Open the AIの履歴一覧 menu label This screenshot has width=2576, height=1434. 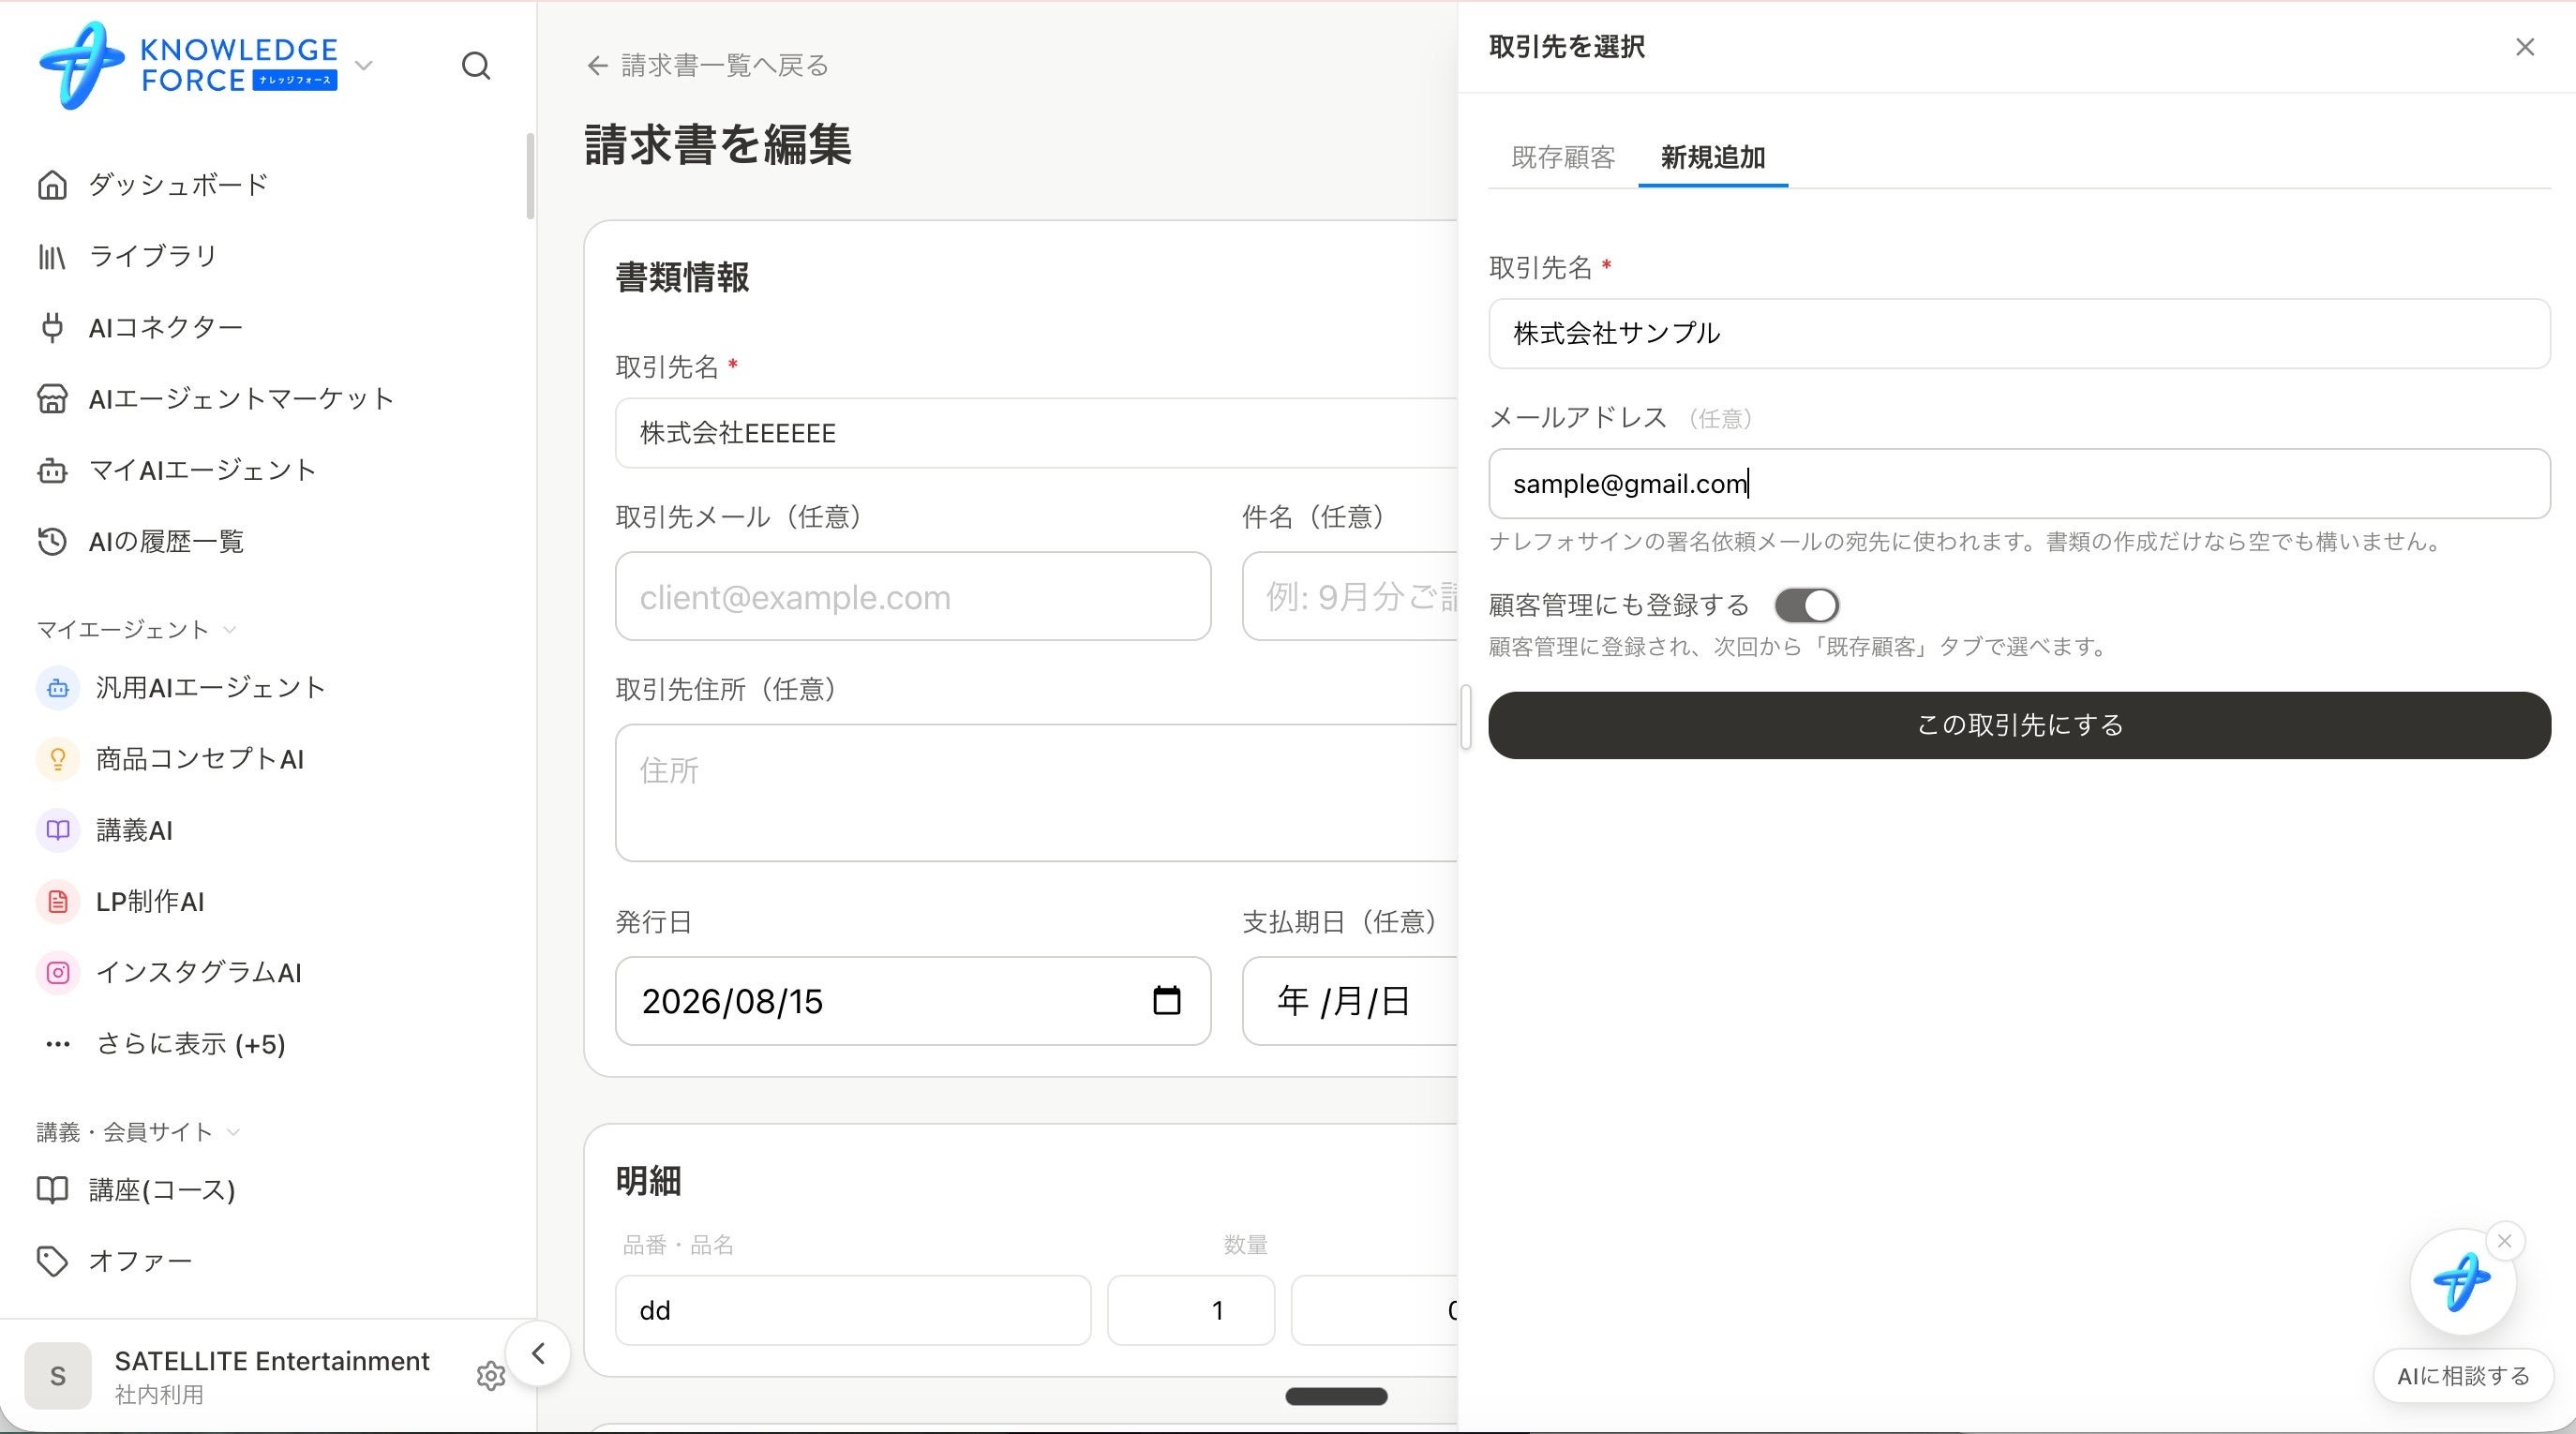(x=166, y=542)
